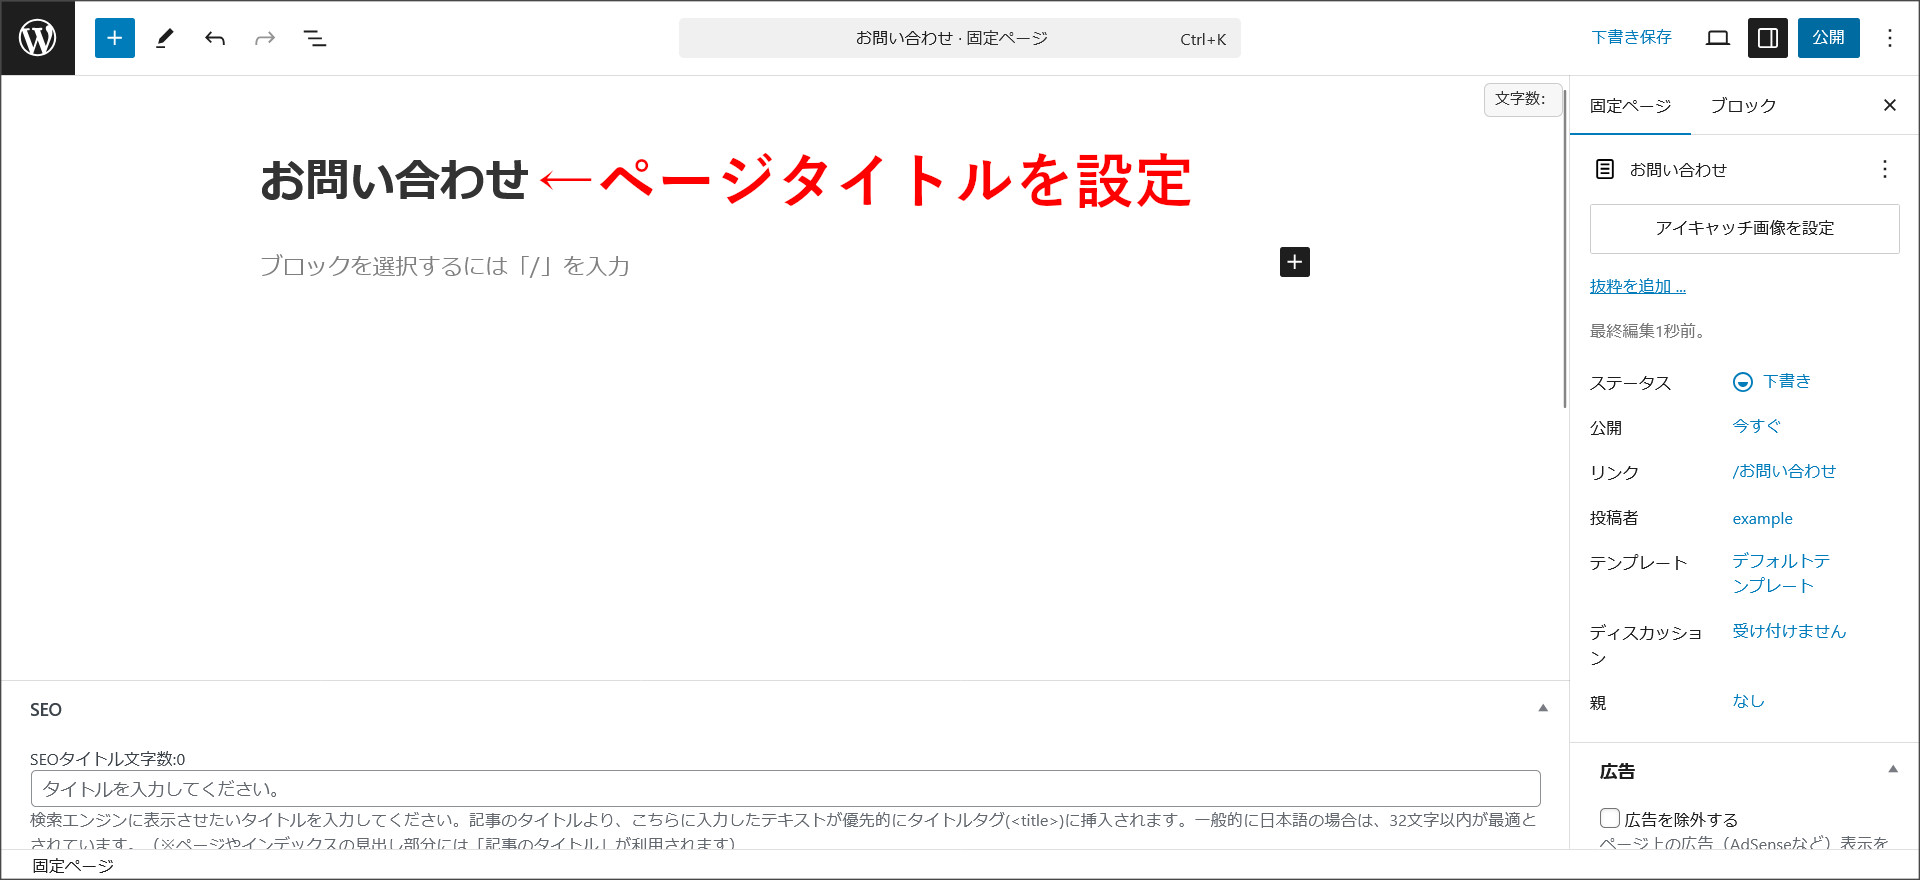Publish the page with 公開 button
The width and height of the screenshot is (1920, 880).
[1829, 38]
